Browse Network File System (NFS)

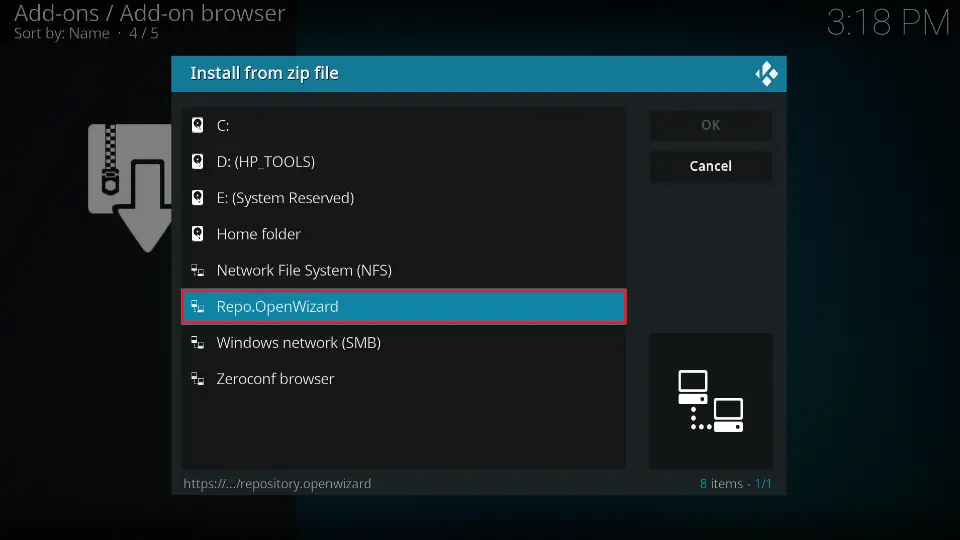403,270
